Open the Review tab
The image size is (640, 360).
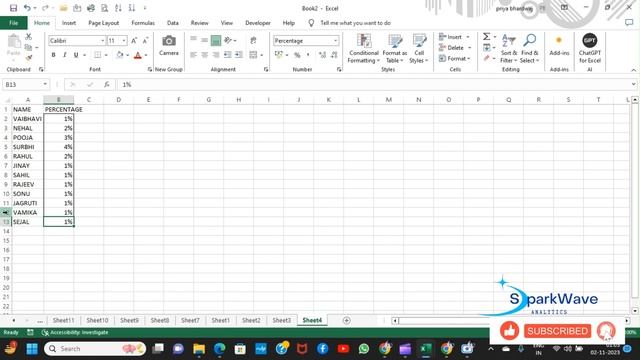[x=200, y=23]
